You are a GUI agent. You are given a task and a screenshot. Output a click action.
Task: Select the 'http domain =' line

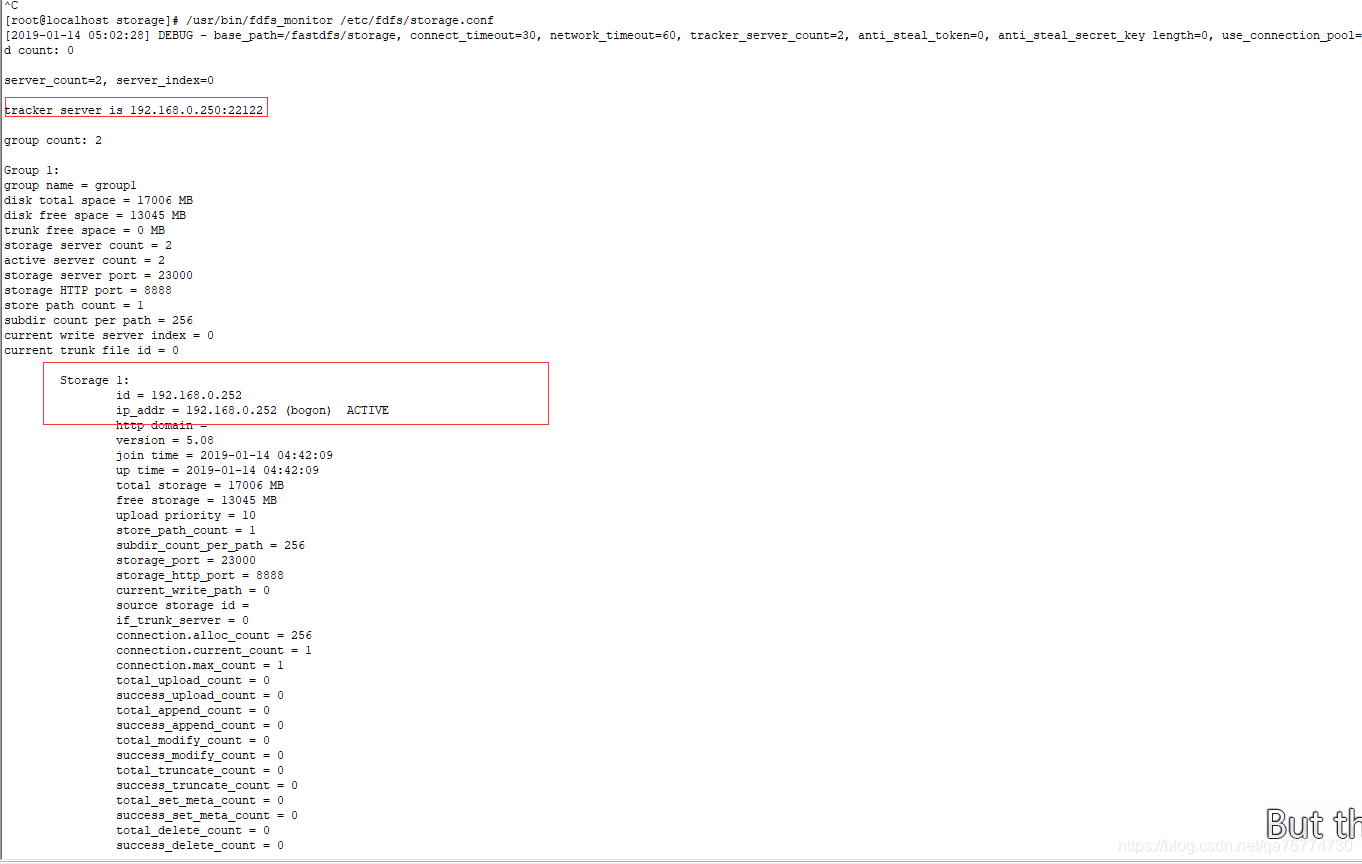coord(161,425)
